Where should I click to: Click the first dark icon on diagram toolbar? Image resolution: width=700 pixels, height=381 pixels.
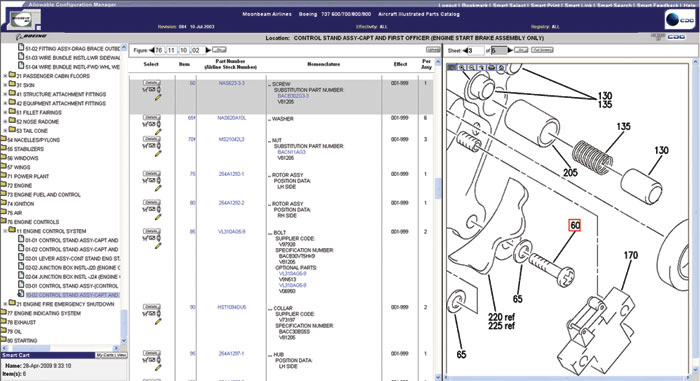pyautogui.click(x=452, y=67)
